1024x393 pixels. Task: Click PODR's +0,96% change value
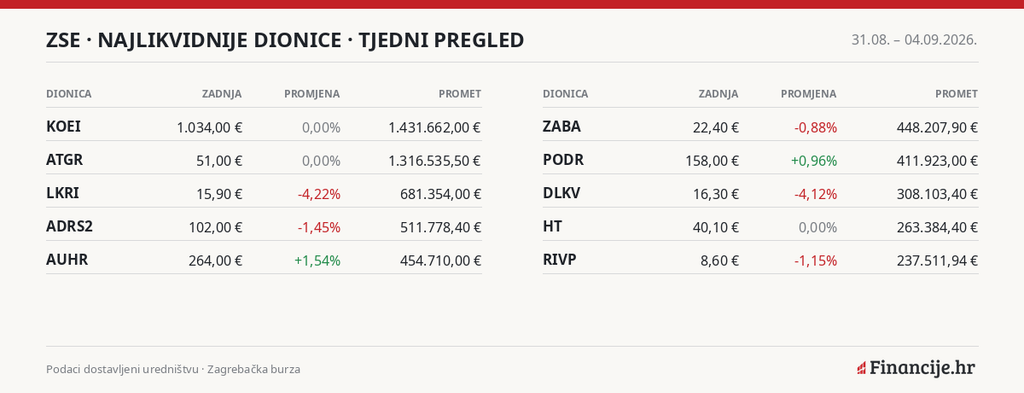point(814,161)
